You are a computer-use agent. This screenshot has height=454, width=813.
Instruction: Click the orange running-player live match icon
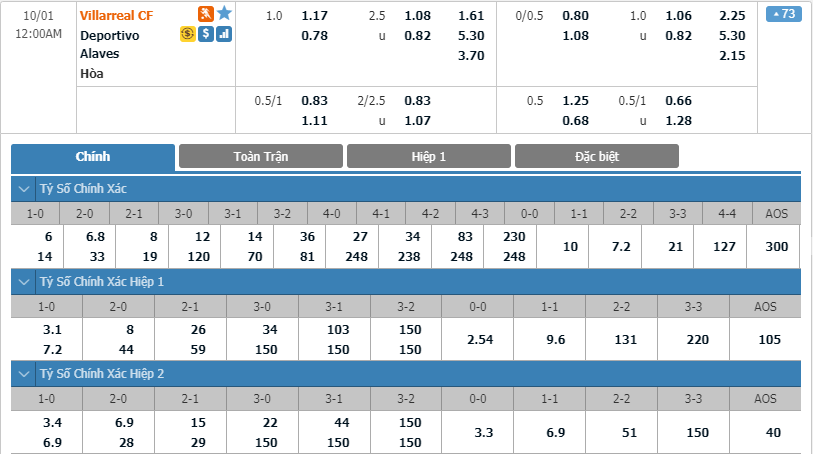(206, 14)
